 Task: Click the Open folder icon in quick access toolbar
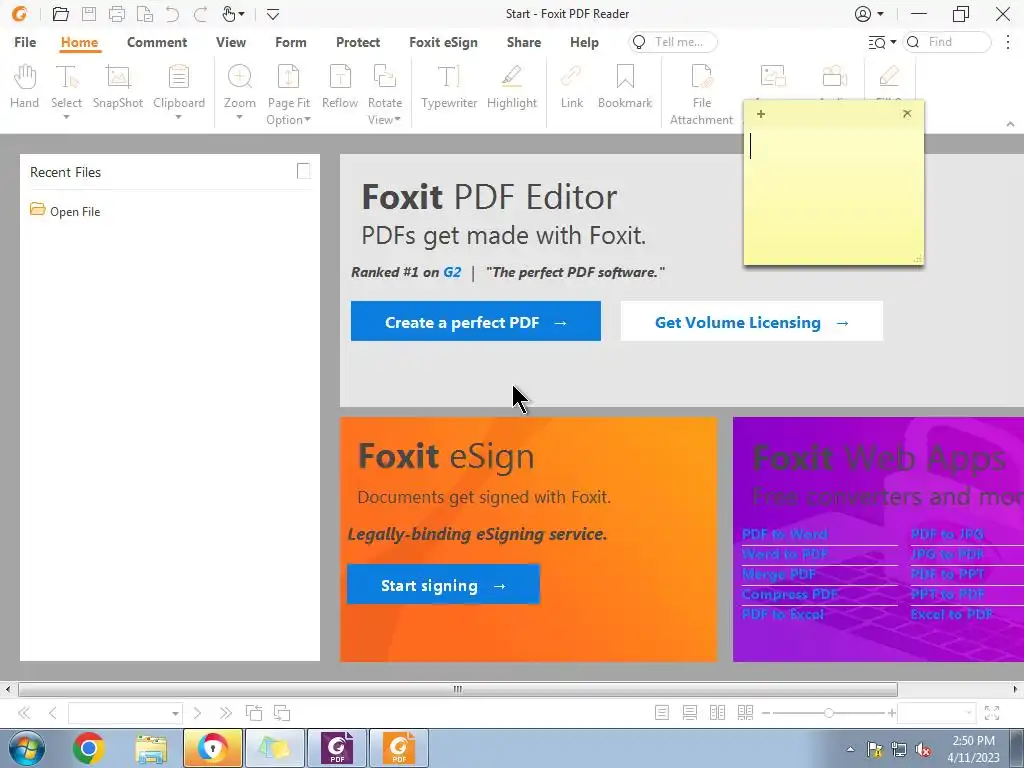60,14
